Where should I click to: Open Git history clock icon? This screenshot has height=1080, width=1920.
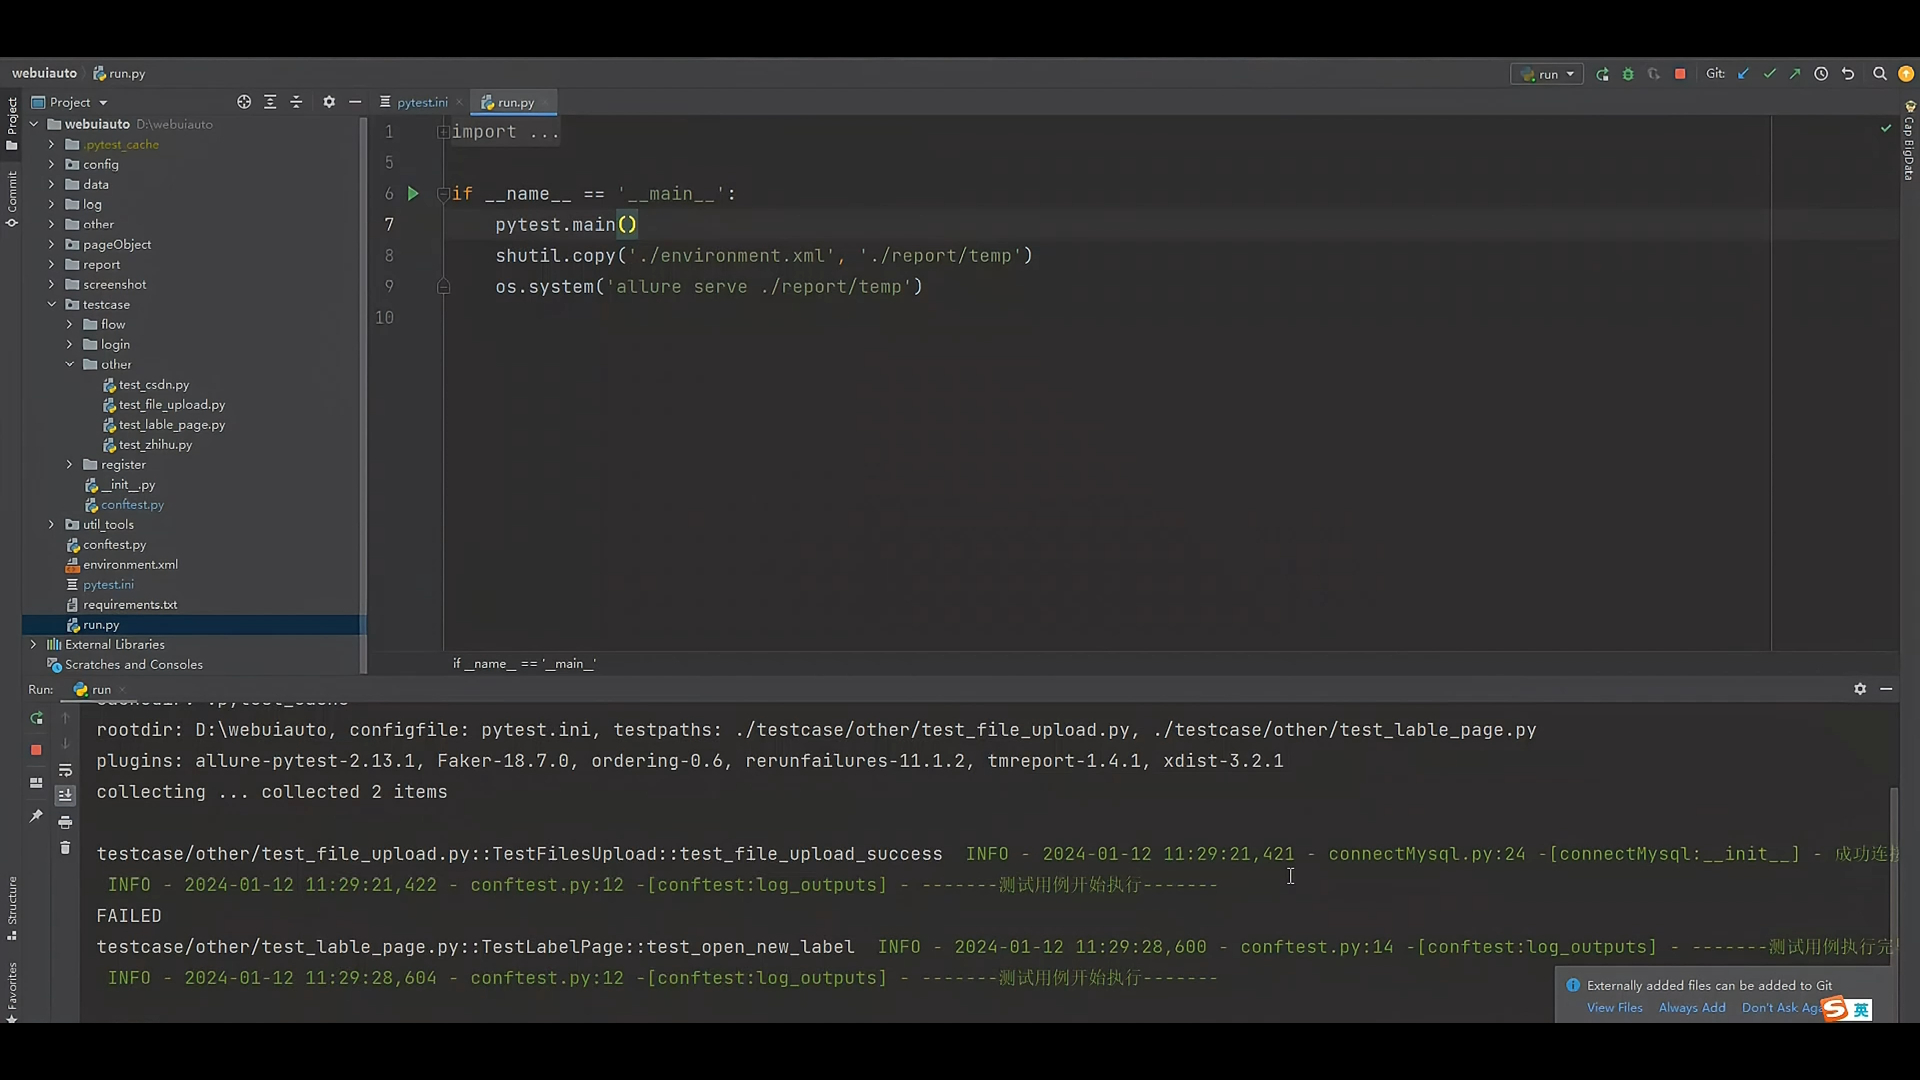1821,74
